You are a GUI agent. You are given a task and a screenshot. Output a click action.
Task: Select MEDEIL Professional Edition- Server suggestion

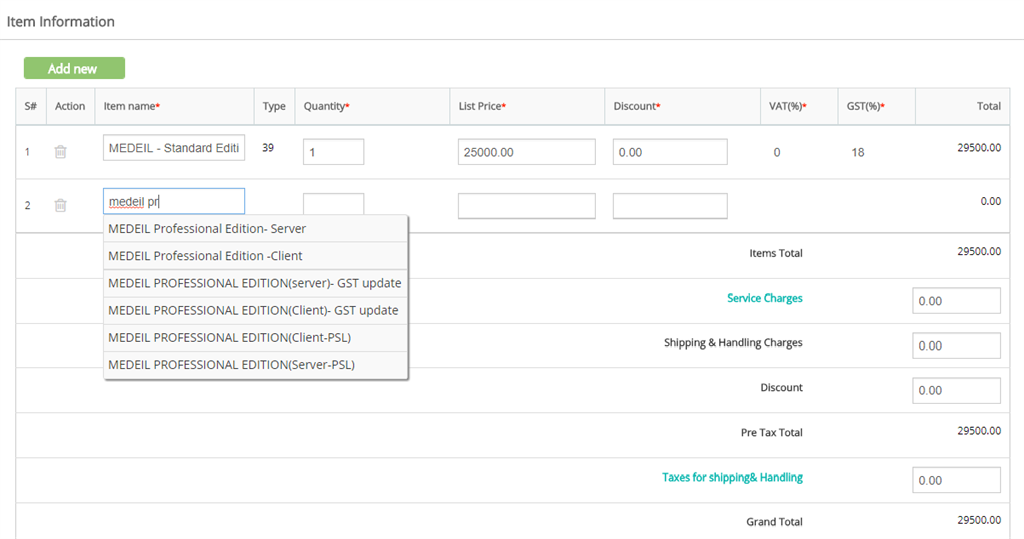[255, 229]
